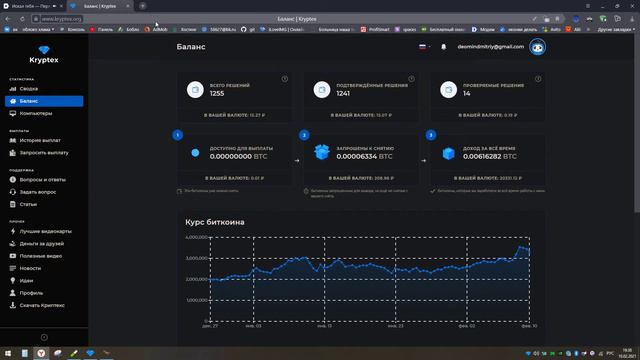Image resolution: width=640 pixels, height=360 pixels.
Task: Click Yandex browser icon in taskbar
Action: [41, 353]
